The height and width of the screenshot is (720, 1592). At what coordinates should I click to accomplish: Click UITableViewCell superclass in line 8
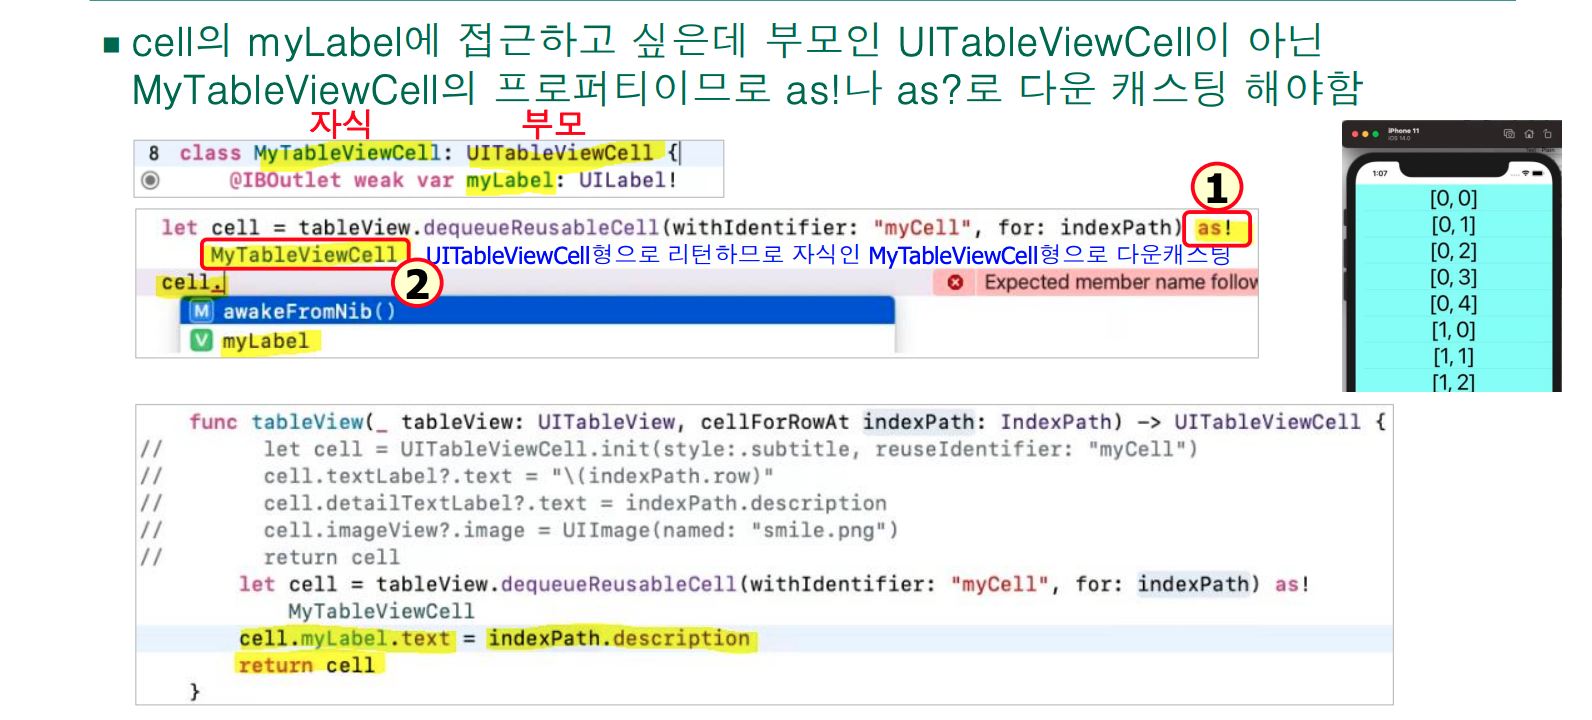coord(559,153)
